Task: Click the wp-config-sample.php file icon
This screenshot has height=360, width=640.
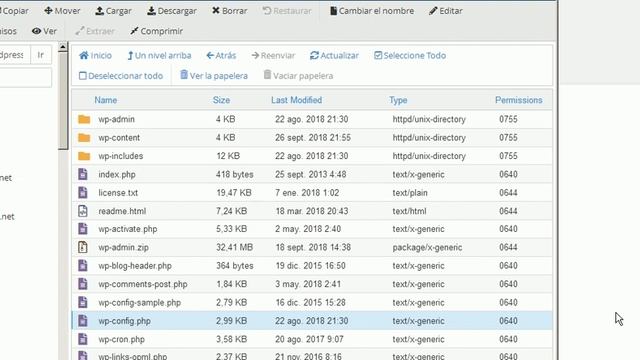Action: coord(83,302)
